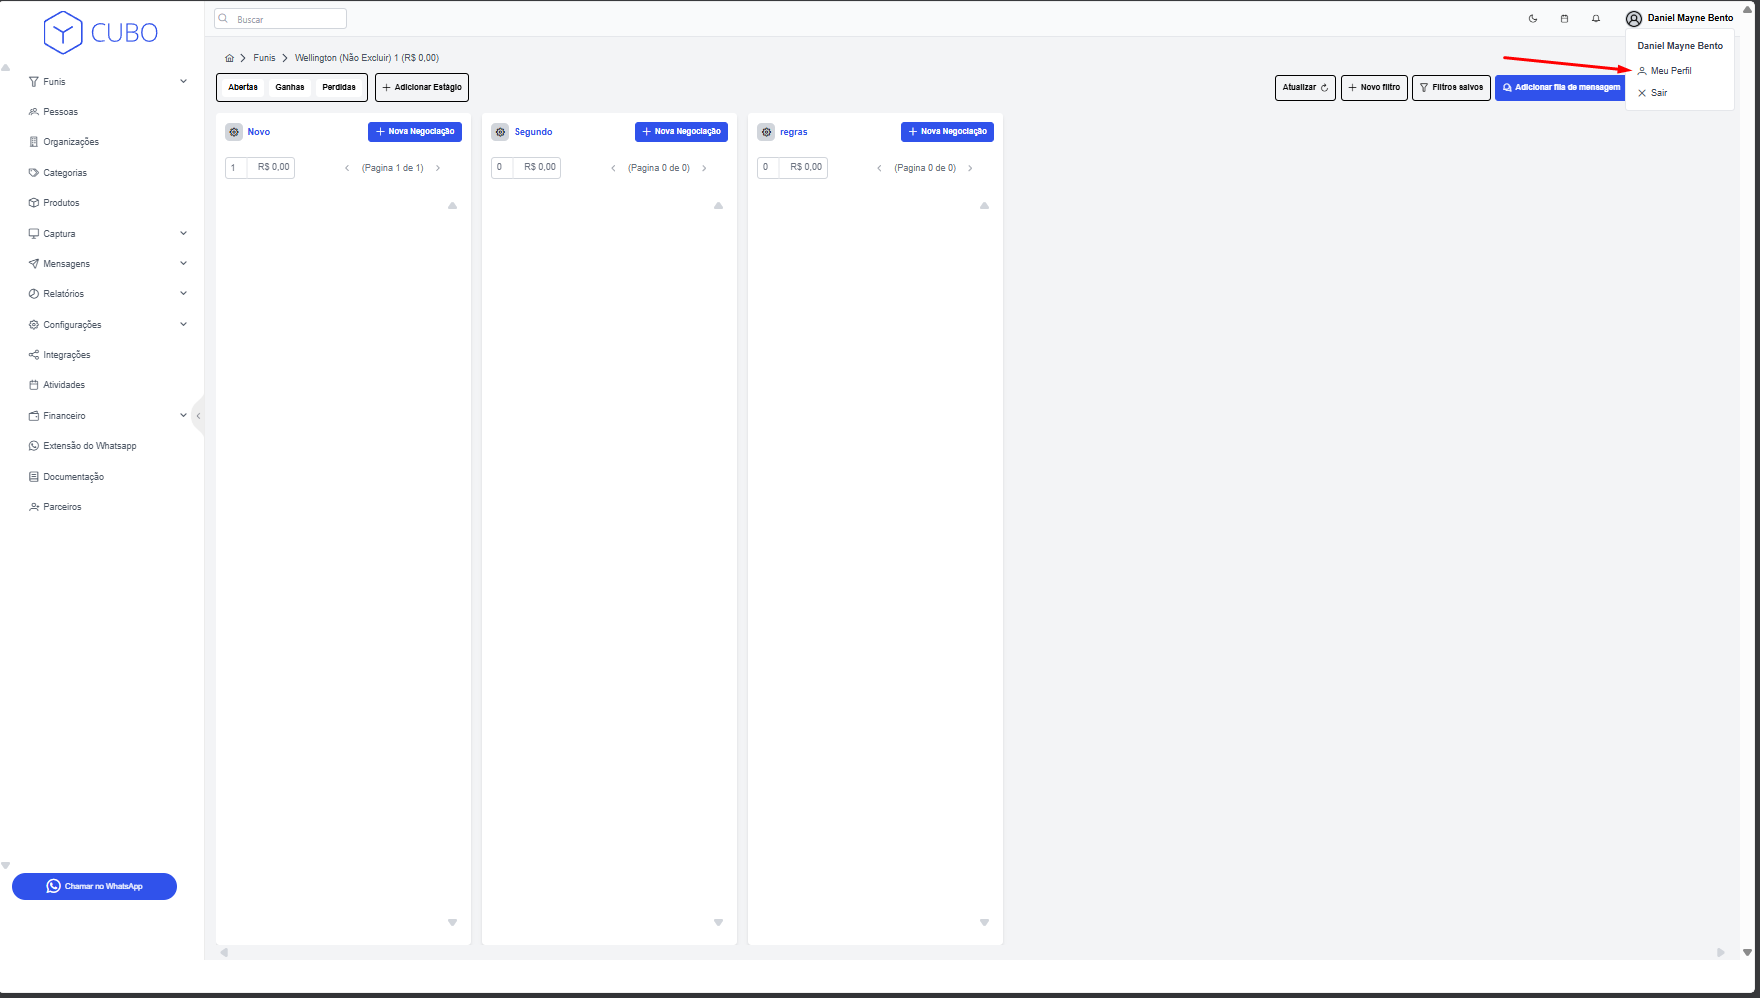
Task: Open settings gear of Novo stage
Action: click(234, 132)
